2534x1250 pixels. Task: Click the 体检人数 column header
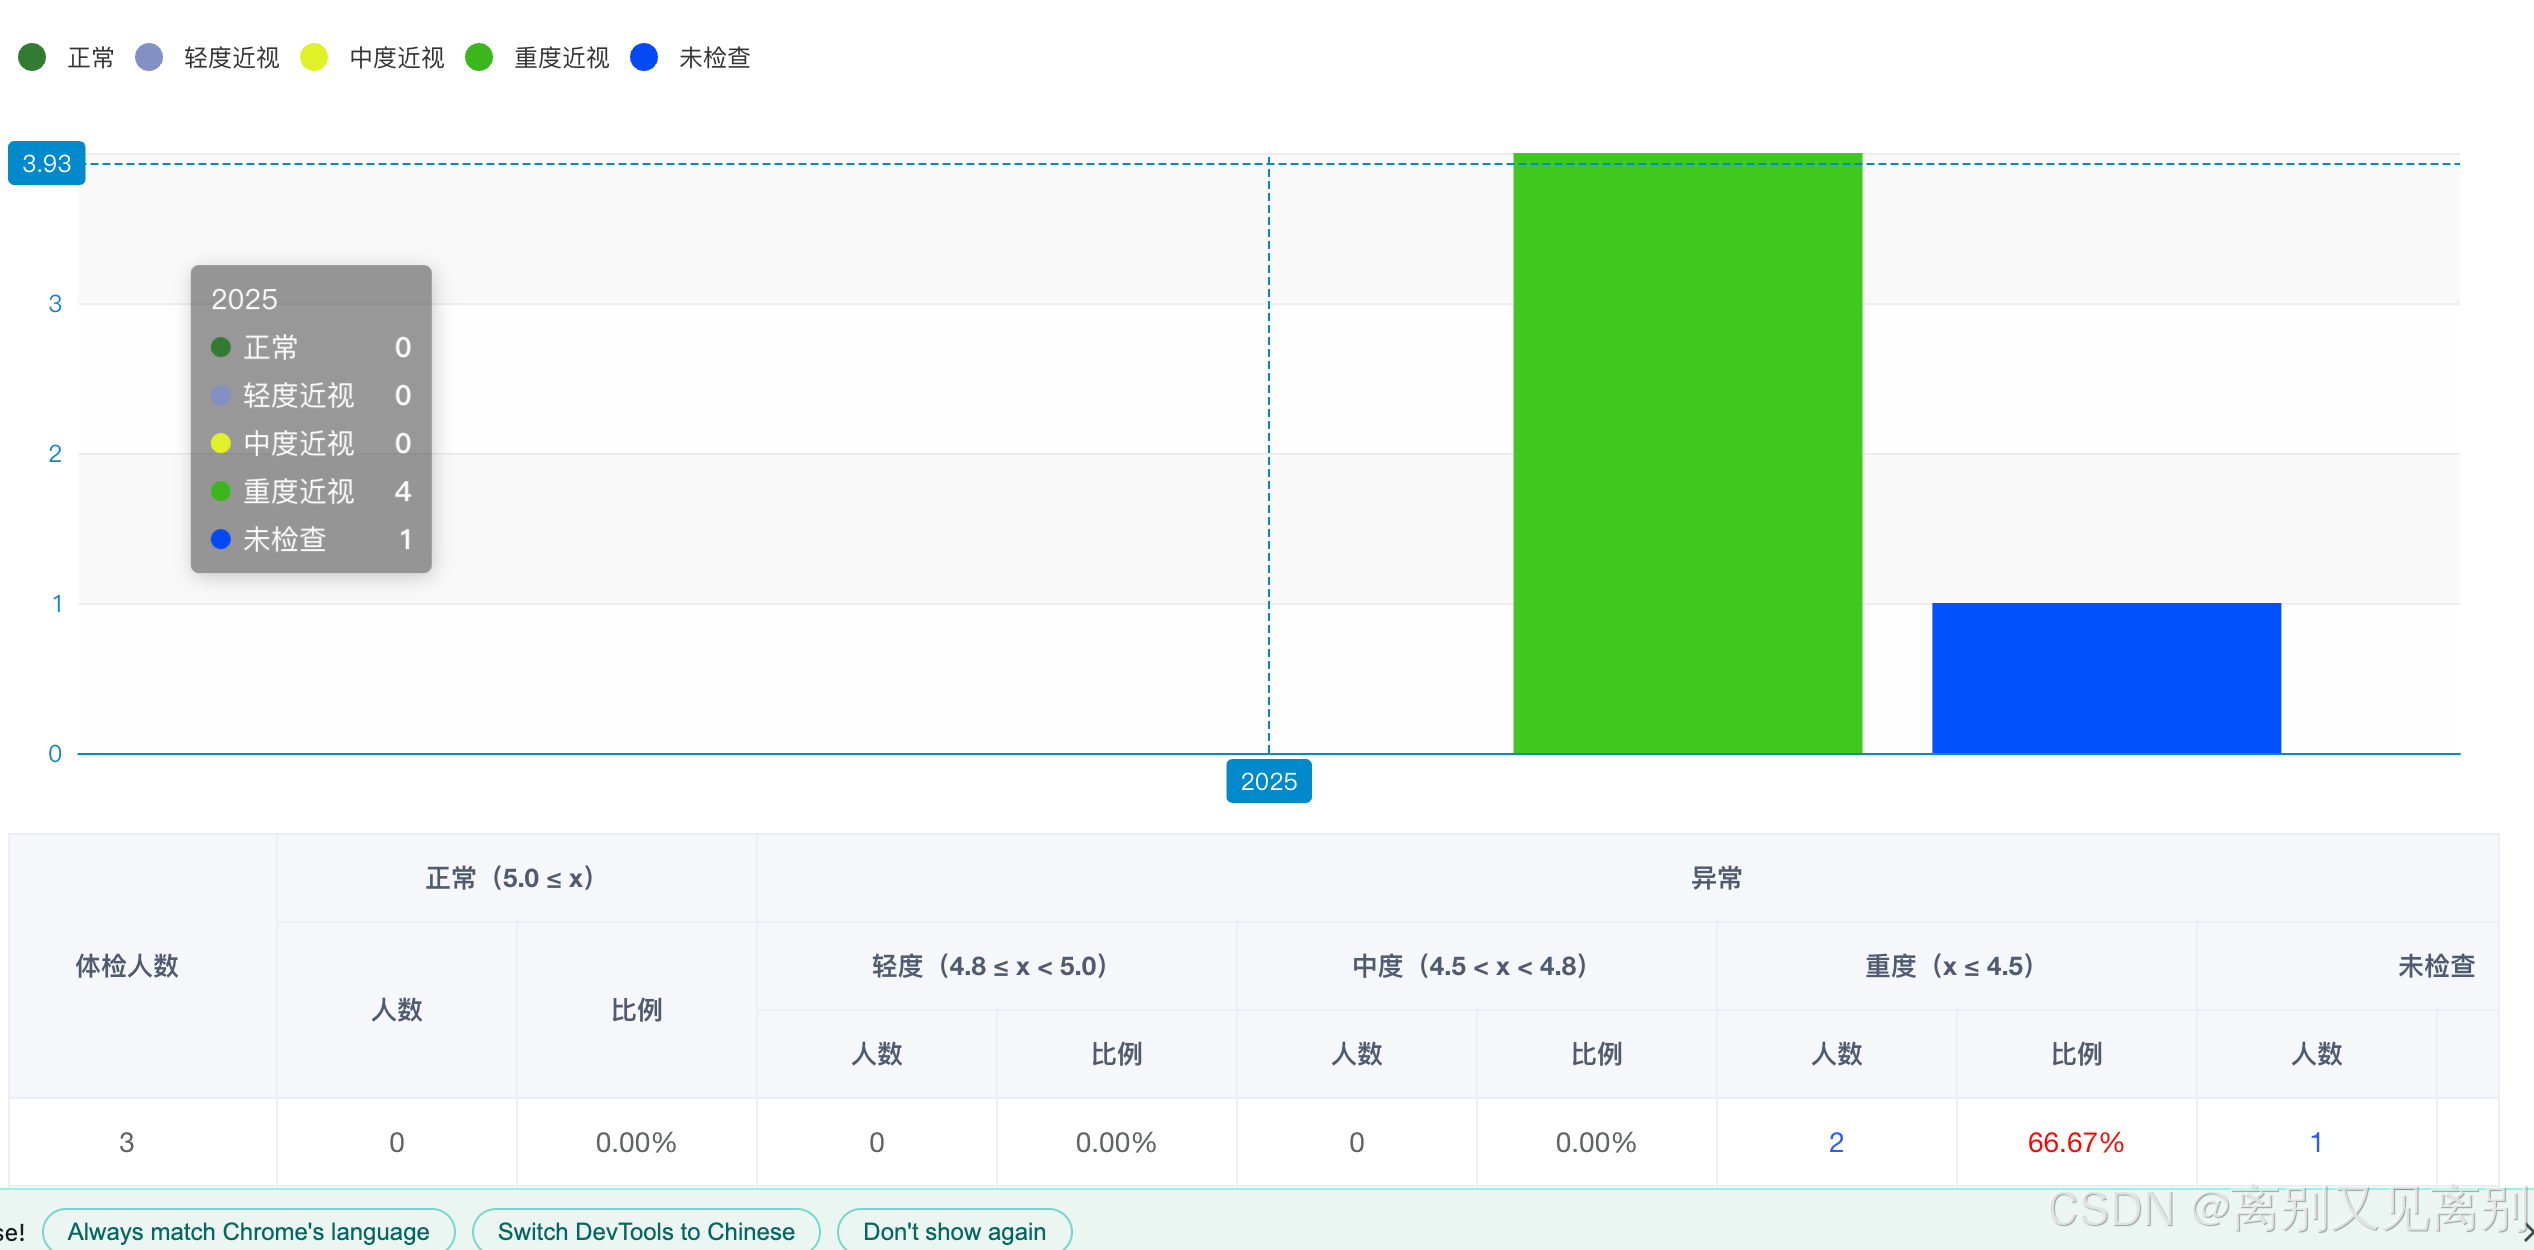127,966
